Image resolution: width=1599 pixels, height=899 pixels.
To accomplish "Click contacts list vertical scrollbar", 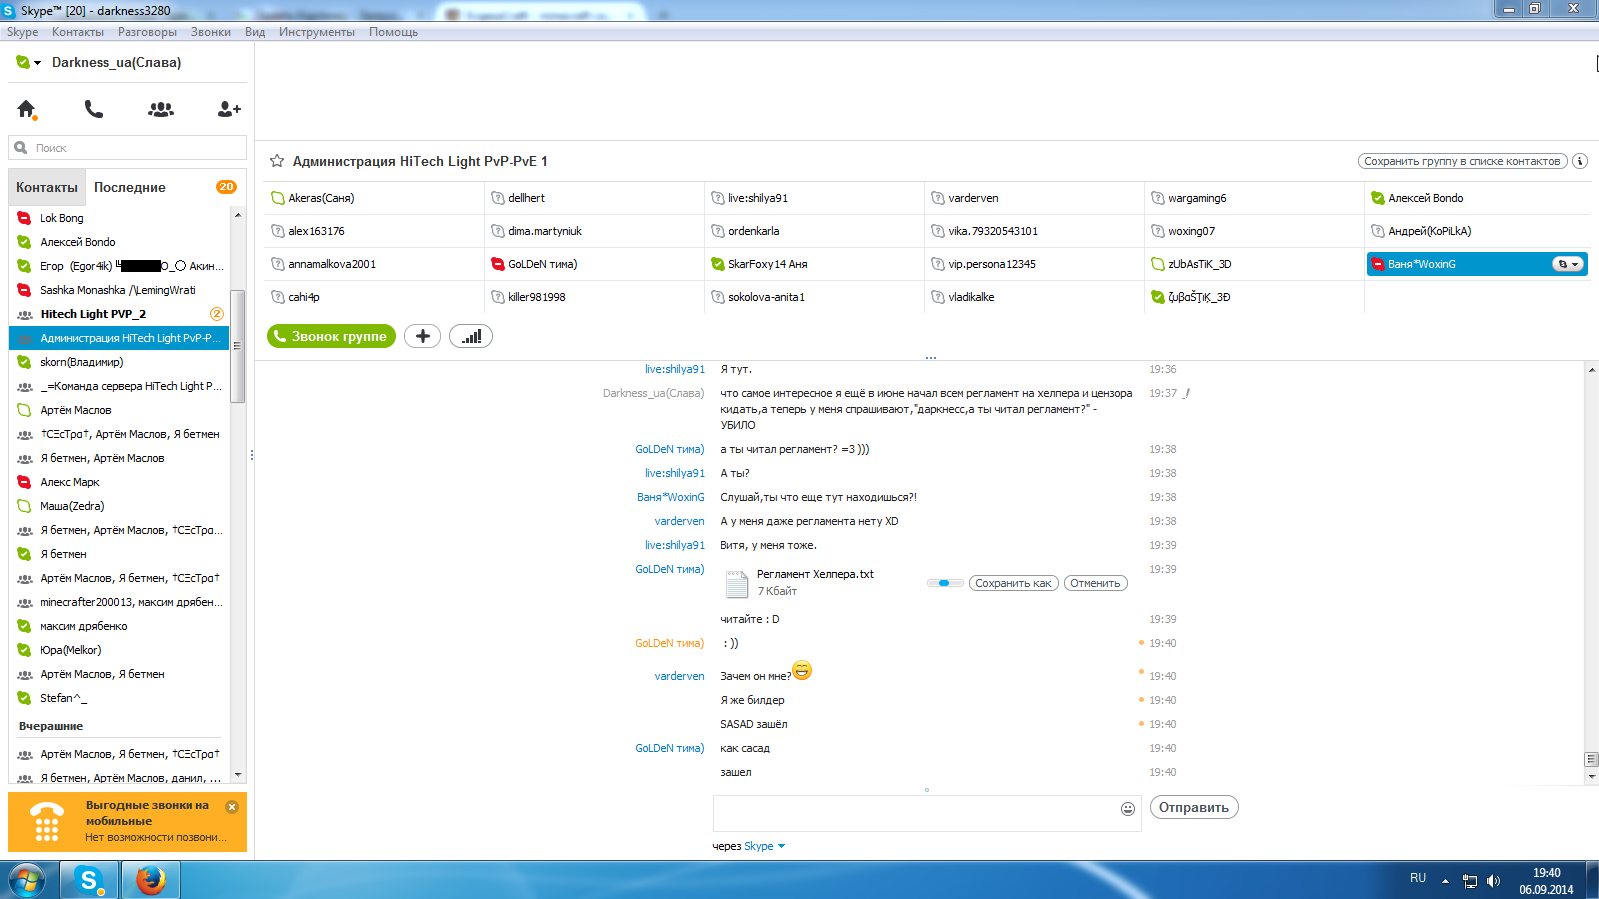I will click(x=238, y=346).
